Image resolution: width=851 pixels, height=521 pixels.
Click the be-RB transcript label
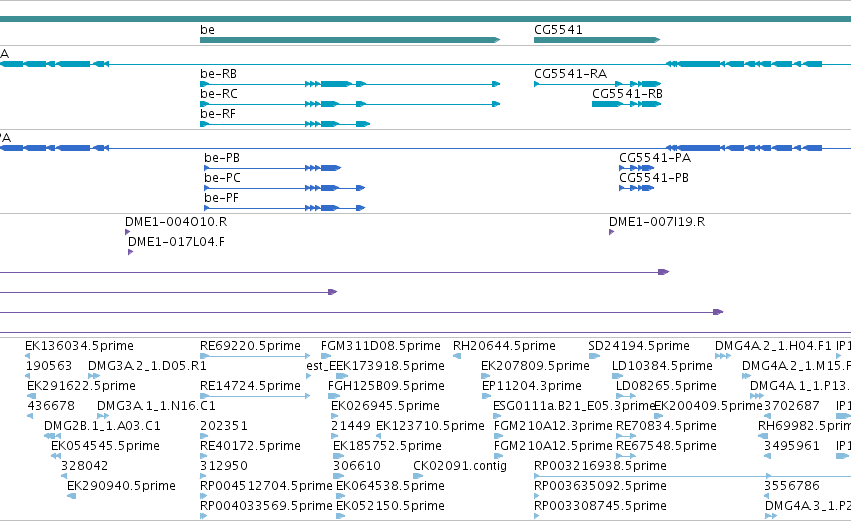click(218, 74)
